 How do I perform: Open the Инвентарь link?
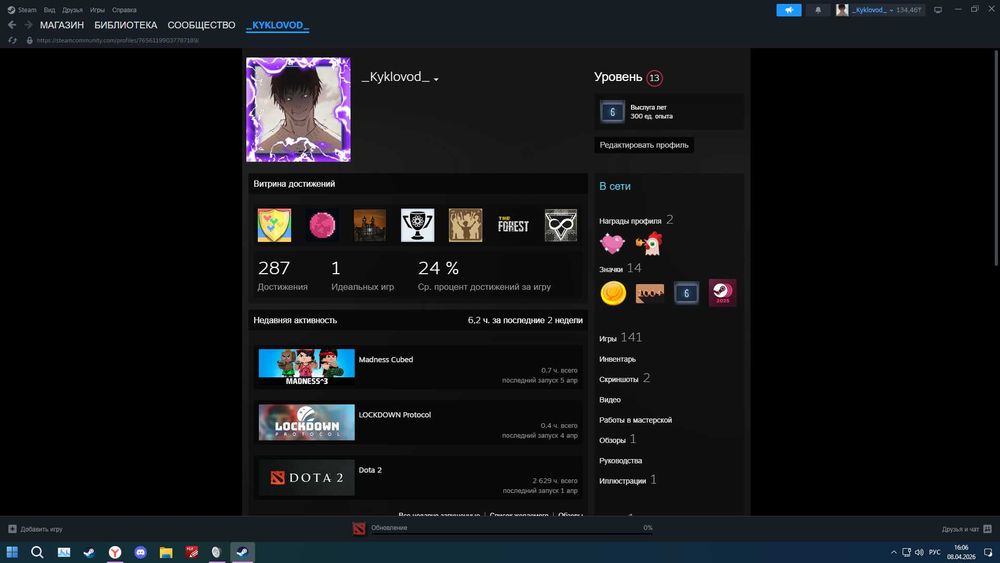click(x=617, y=359)
